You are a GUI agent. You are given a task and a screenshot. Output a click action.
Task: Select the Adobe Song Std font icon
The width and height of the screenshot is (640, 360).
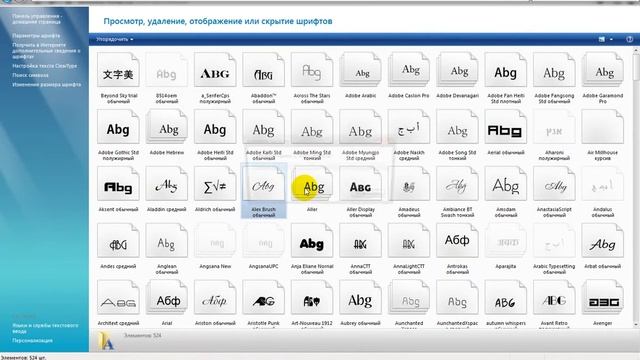457,127
